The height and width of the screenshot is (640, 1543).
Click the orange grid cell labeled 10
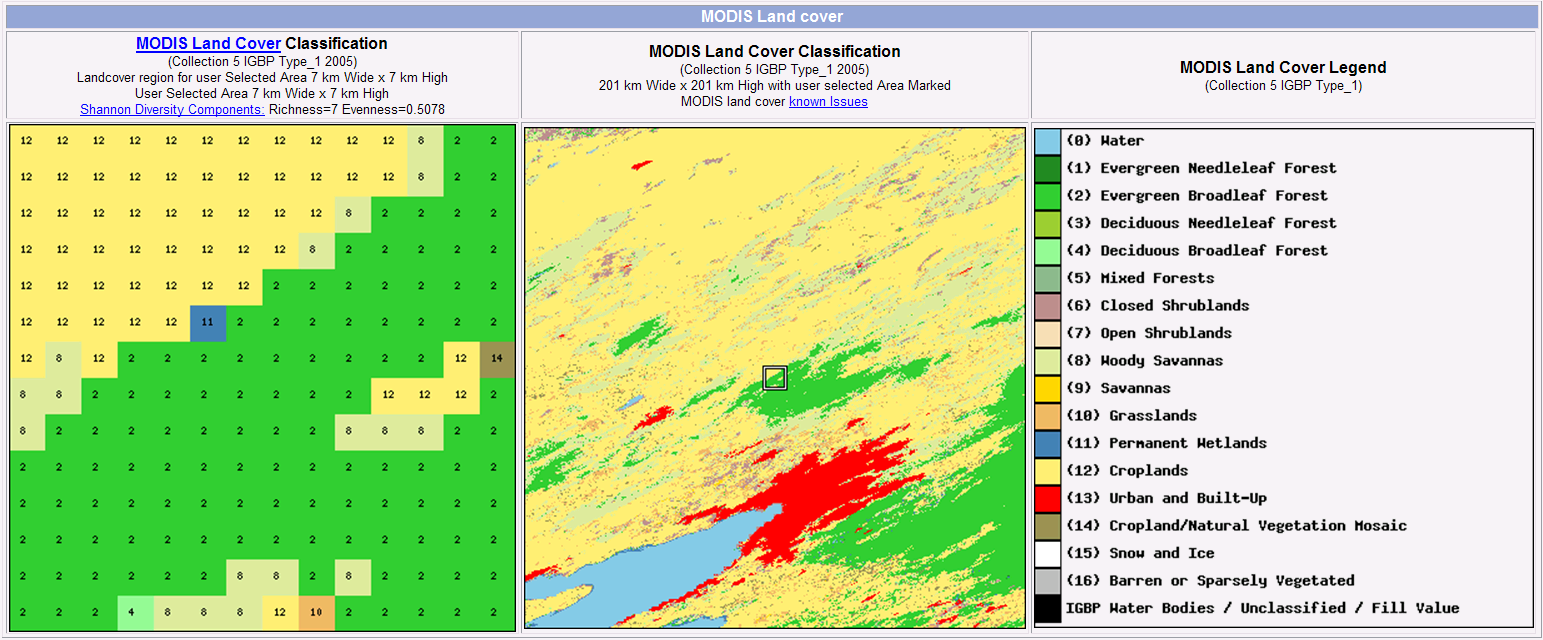(316, 612)
